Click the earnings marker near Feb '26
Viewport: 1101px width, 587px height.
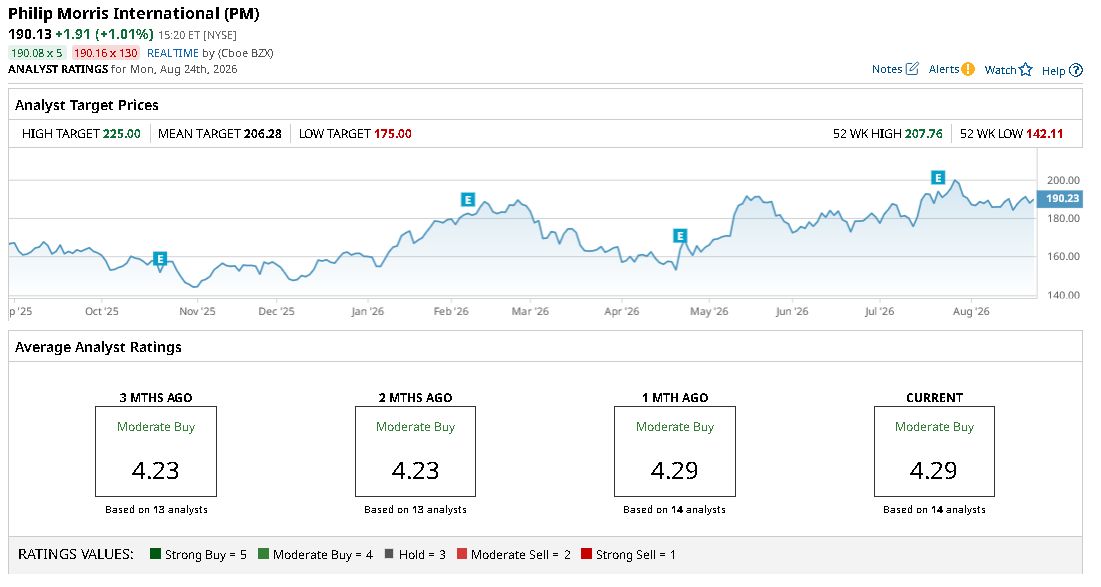pos(468,199)
